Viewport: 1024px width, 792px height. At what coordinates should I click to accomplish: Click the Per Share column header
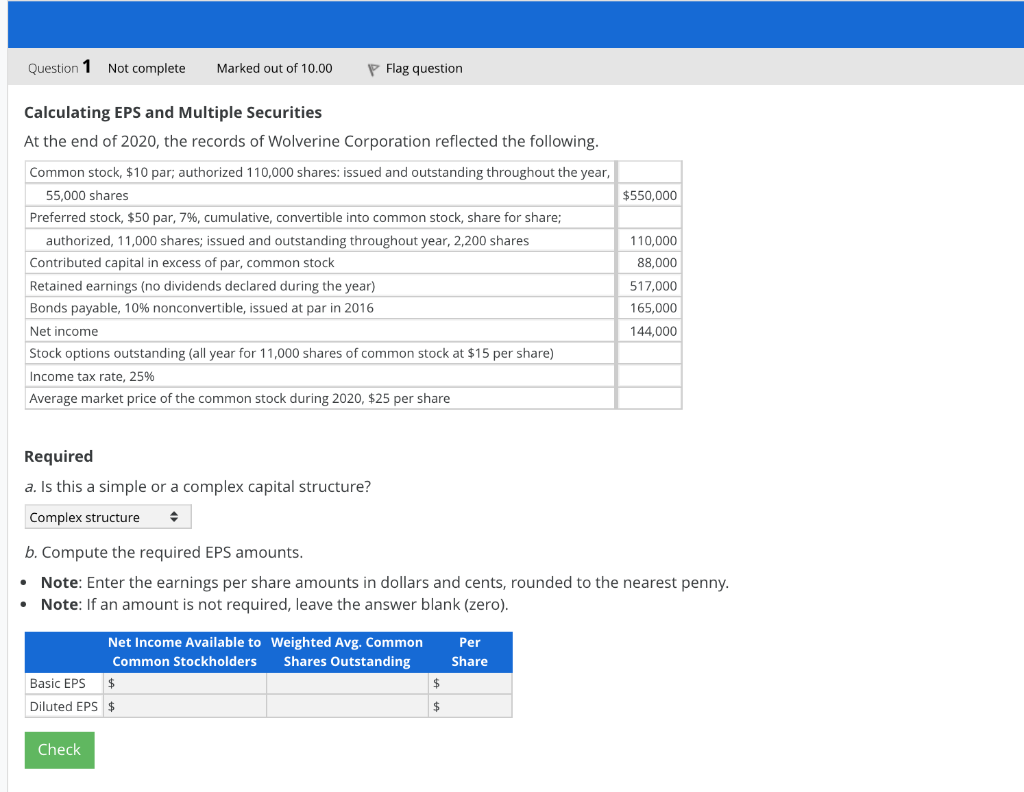click(470, 651)
